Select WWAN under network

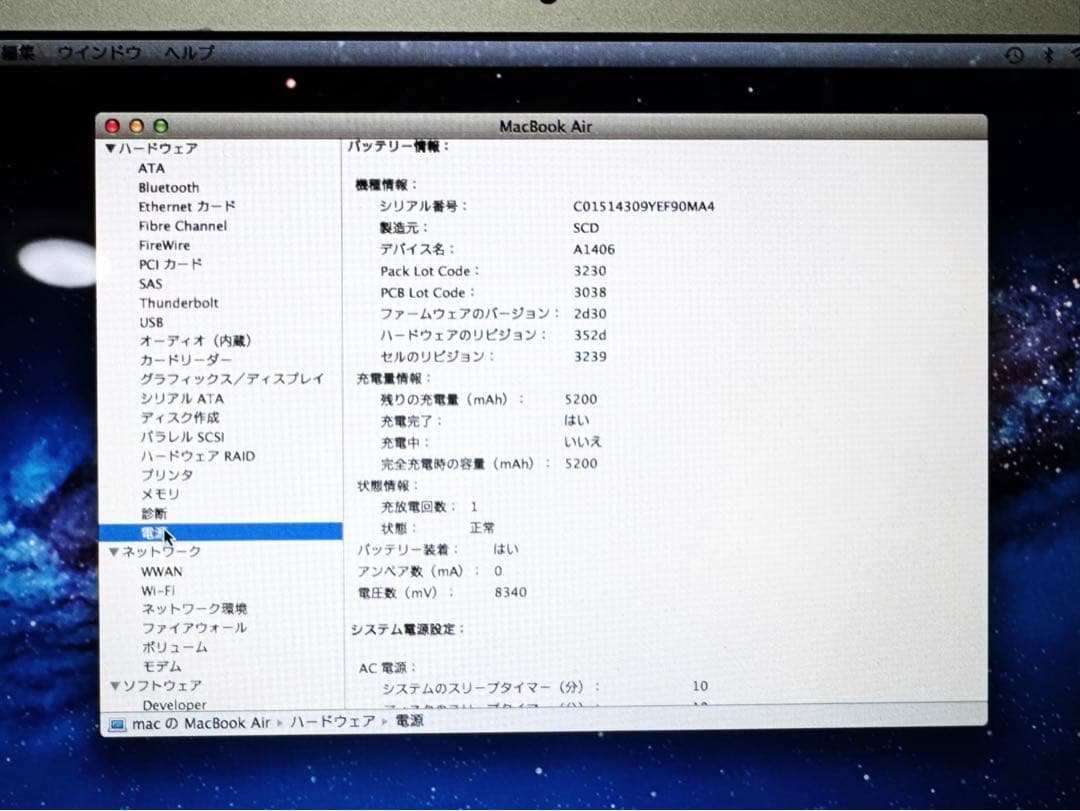tap(163, 571)
